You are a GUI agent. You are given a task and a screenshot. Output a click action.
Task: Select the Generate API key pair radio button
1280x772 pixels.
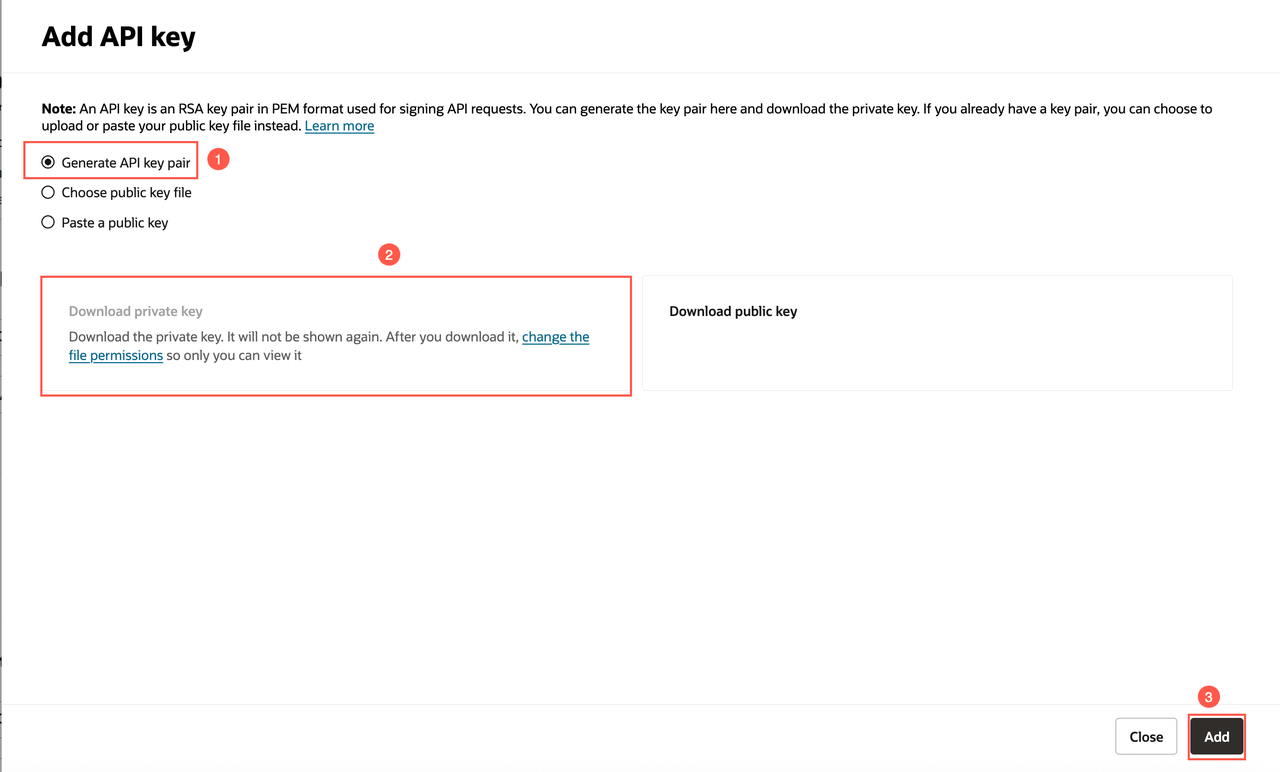click(48, 162)
